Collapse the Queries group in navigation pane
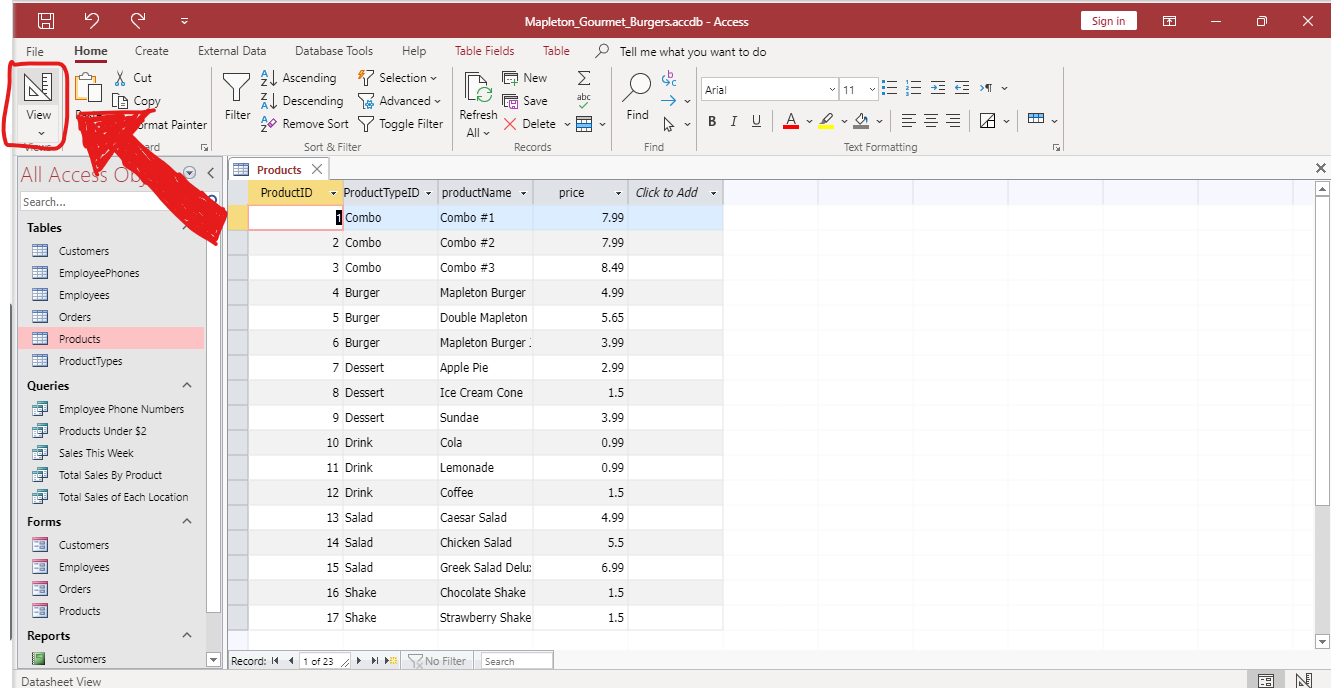 (x=186, y=385)
